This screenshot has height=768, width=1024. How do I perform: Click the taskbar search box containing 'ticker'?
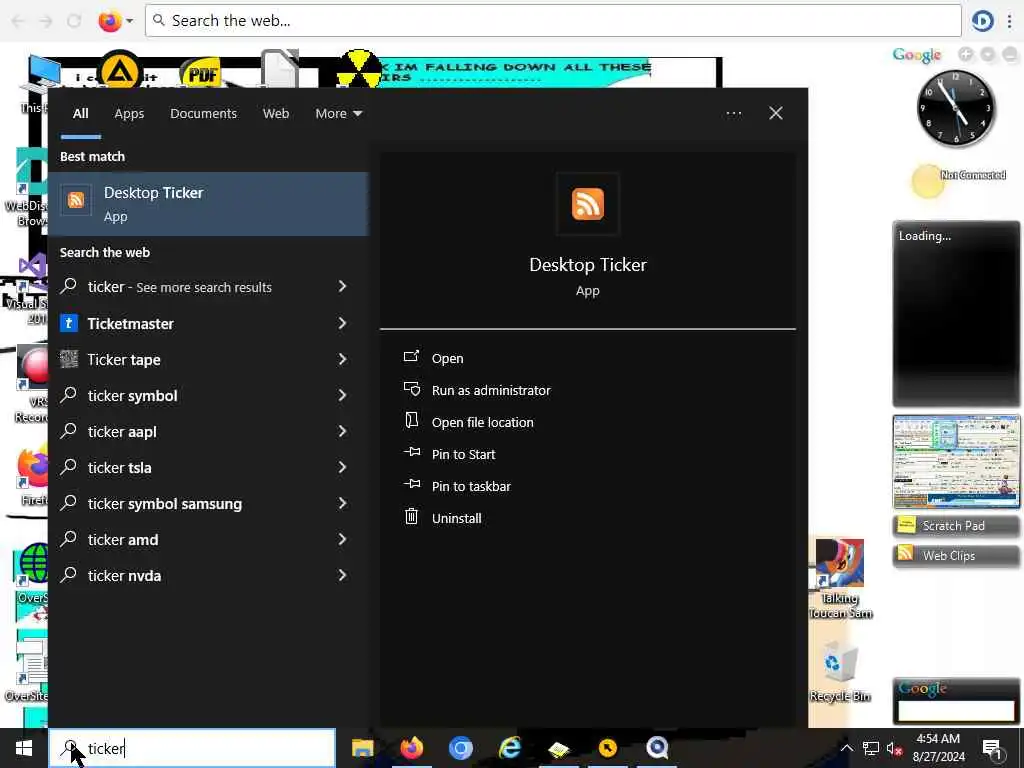click(x=192, y=748)
